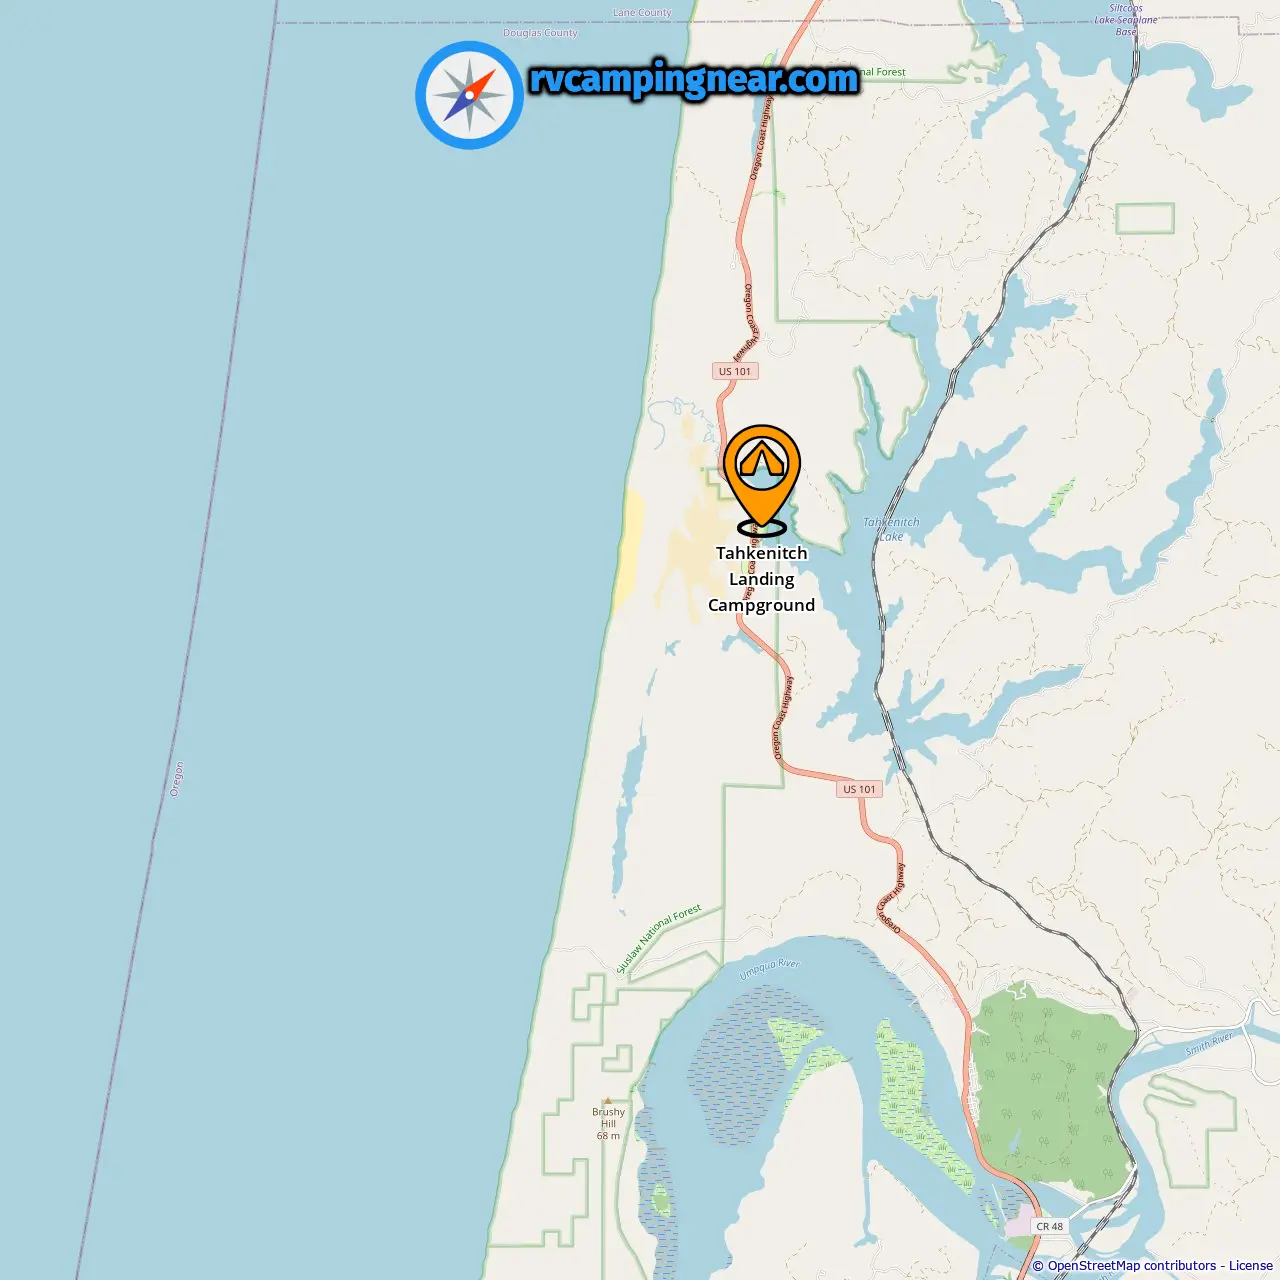Screen dimensions: 1280x1280
Task: Click the orange campground location pin
Action: (x=762, y=480)
